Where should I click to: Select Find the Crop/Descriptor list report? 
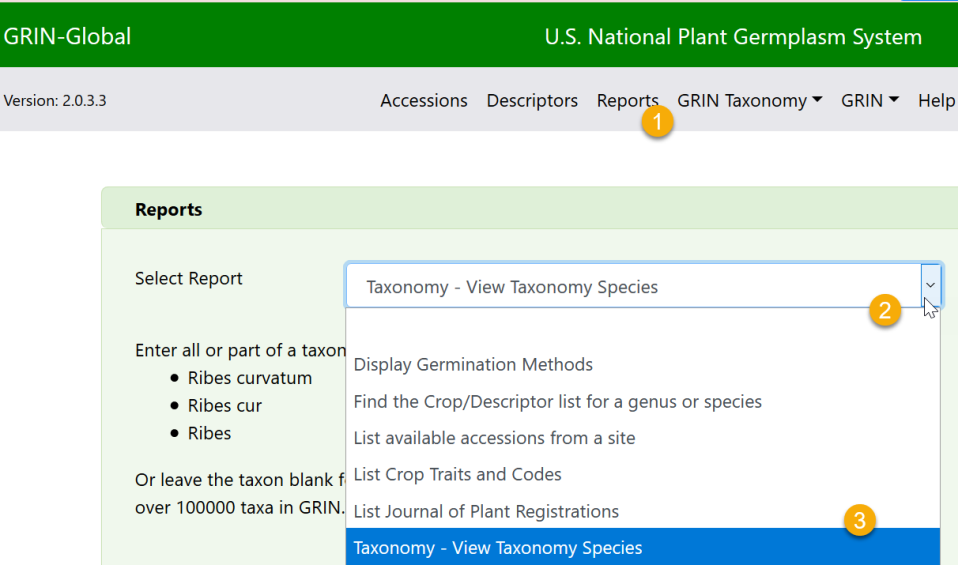643,401
